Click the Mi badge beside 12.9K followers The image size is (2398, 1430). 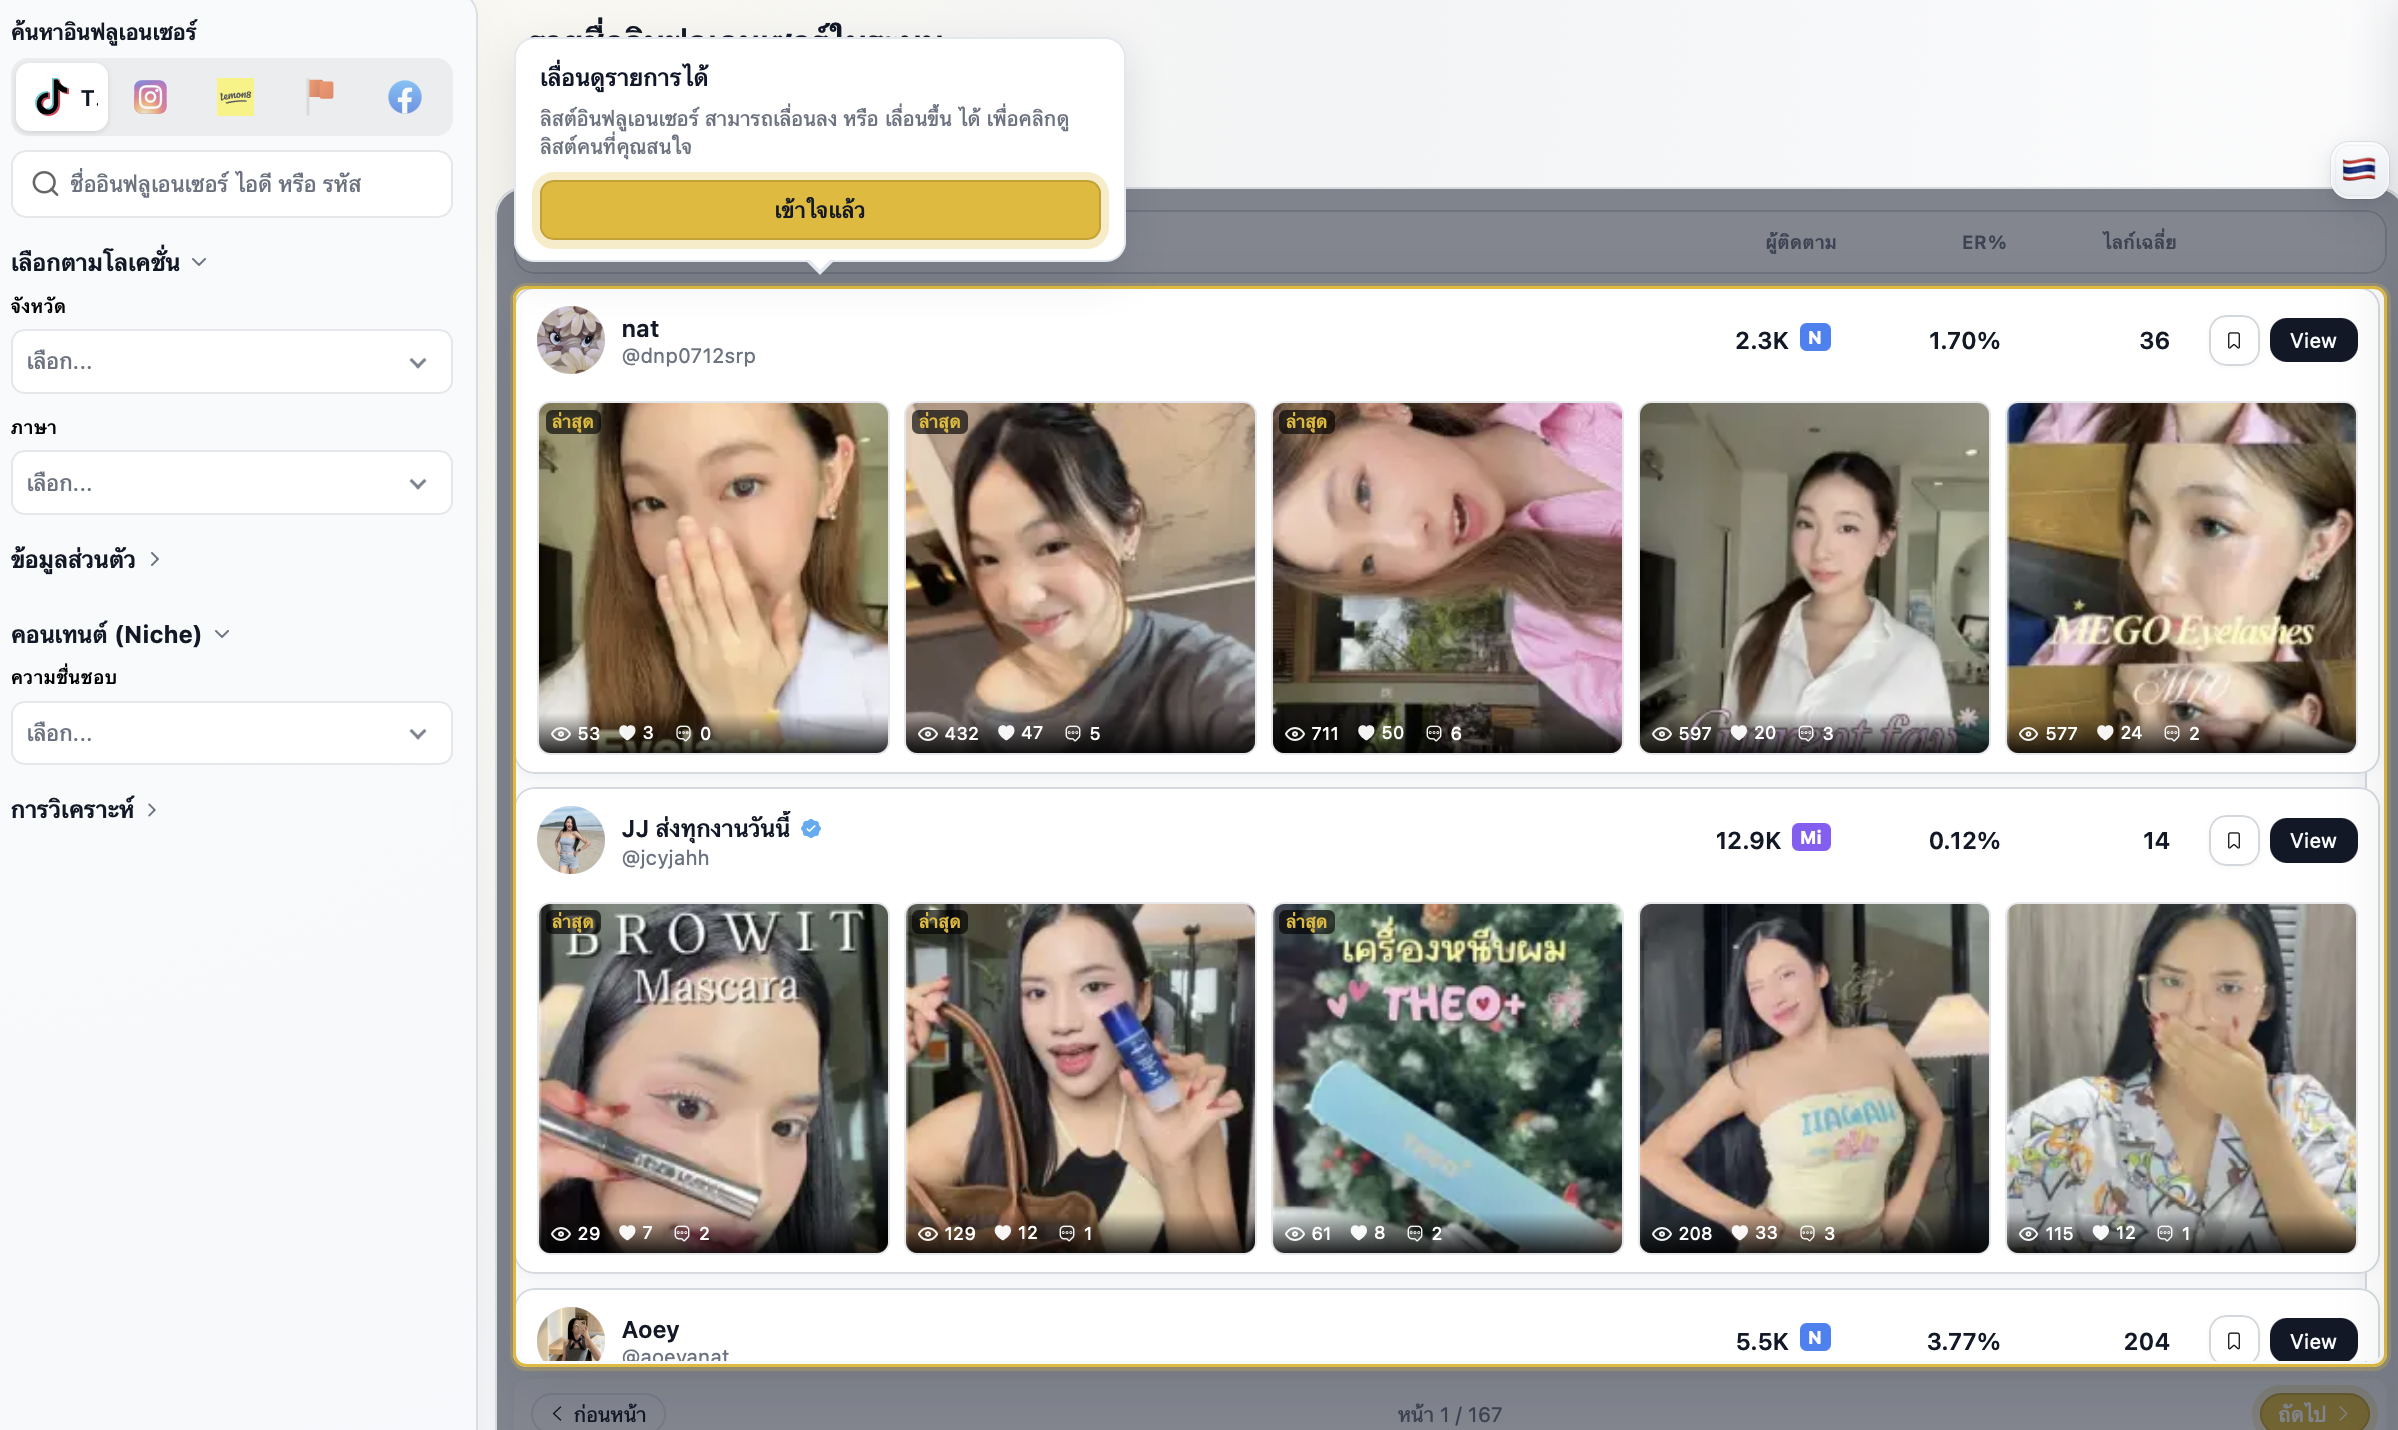coord(1811,838)
